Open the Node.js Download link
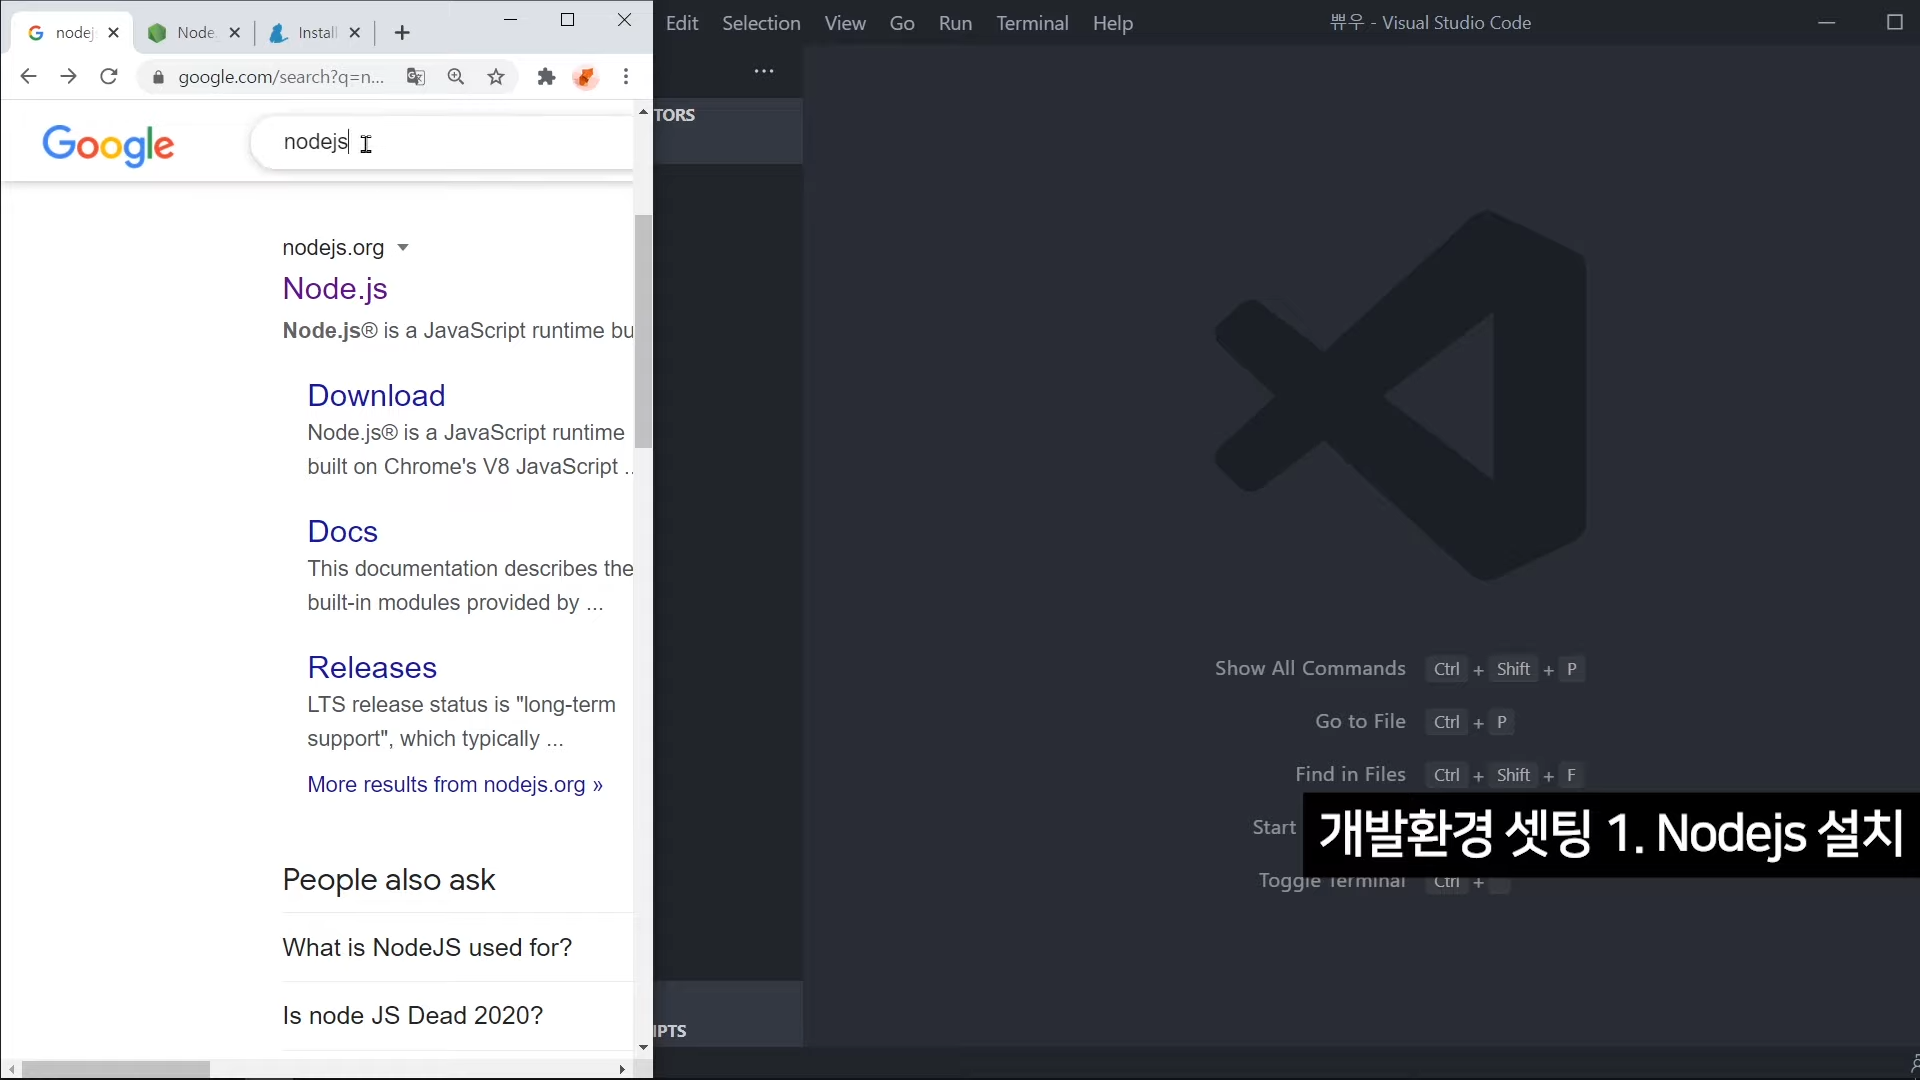1920x1080 pixels. pyautogui.click(x=376, y=396)
